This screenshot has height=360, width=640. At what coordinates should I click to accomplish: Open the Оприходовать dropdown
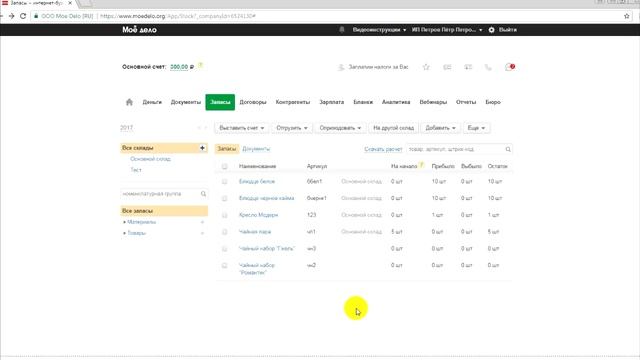(x=340, y=128)
